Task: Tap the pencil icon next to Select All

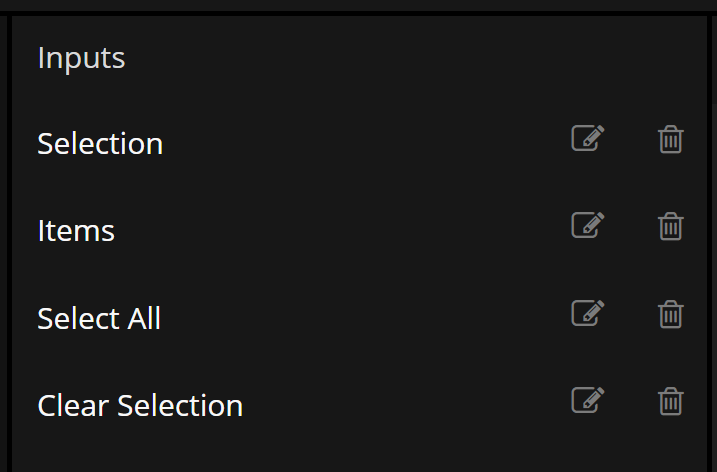Action: click(588, 314)
